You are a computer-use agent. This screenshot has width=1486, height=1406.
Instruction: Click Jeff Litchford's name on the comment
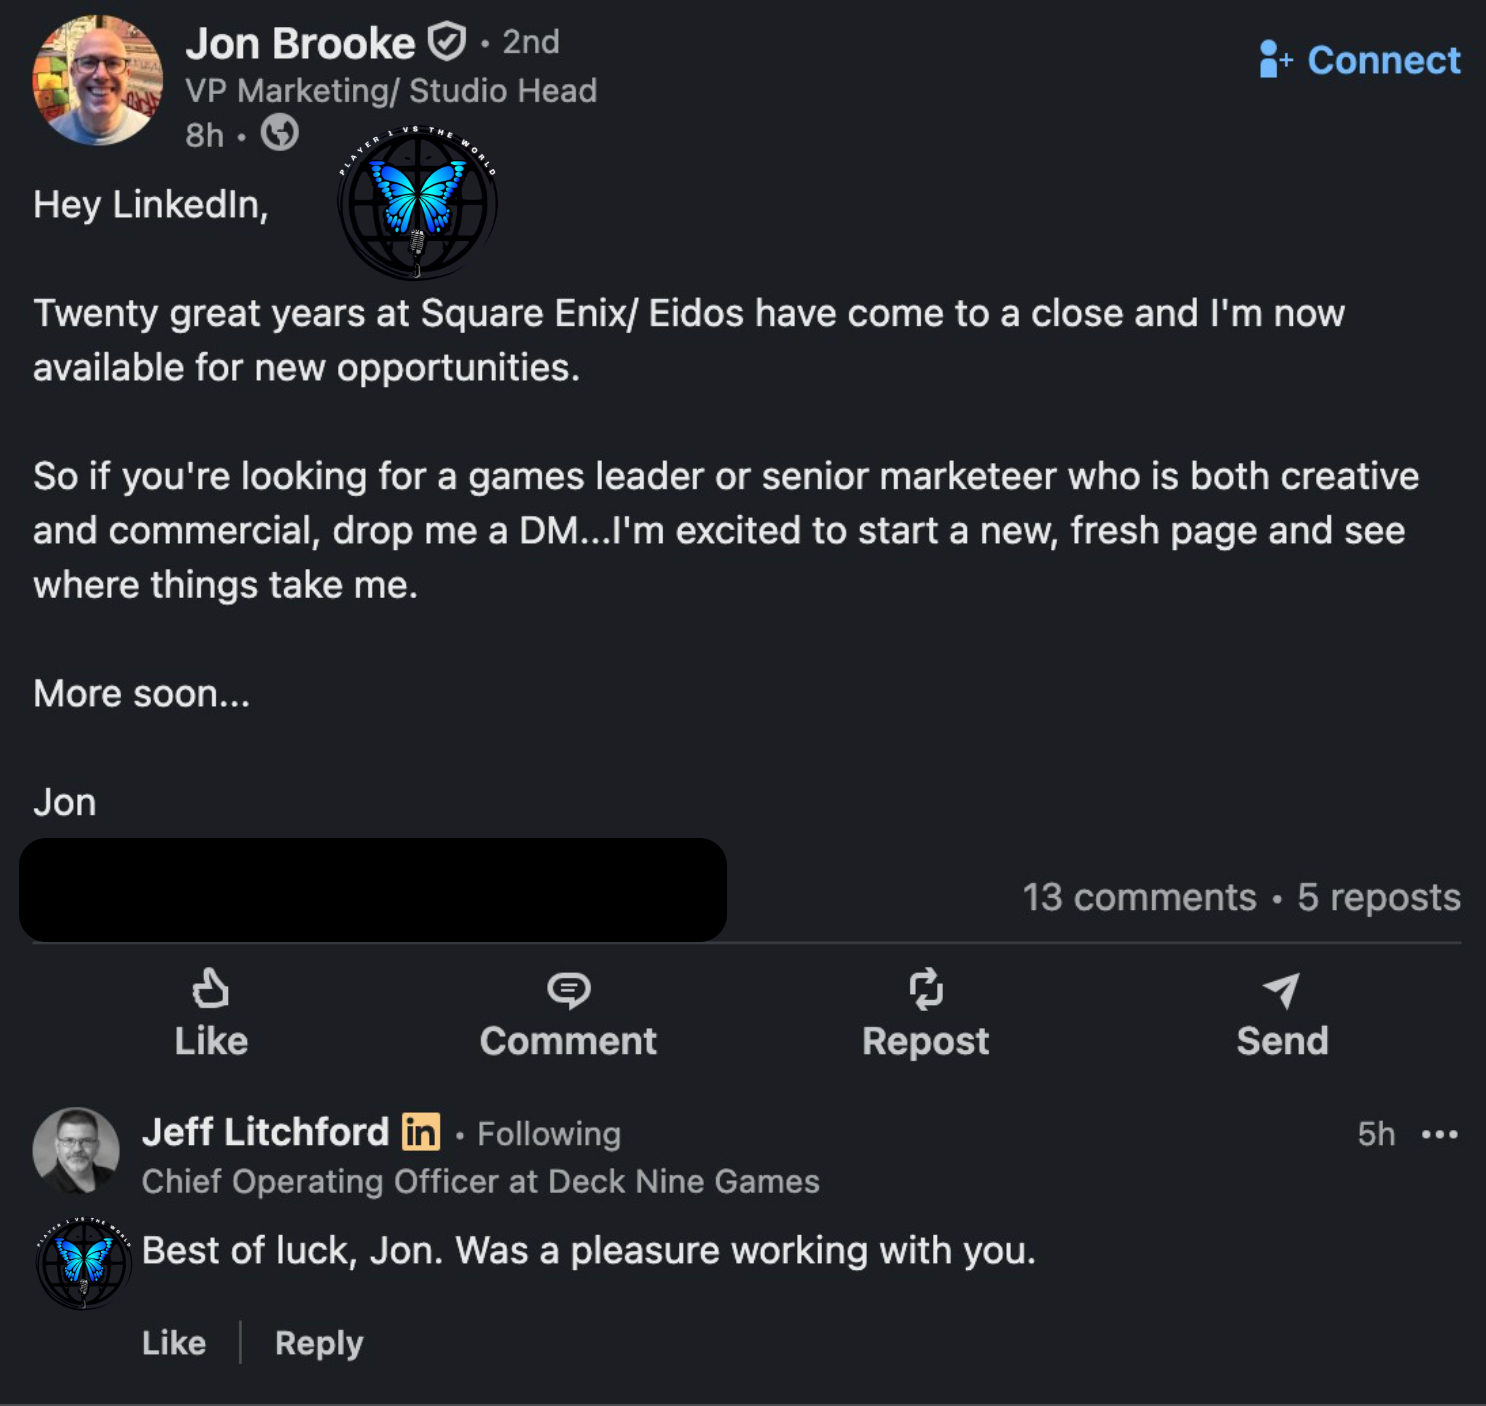tap(265, 1132)
